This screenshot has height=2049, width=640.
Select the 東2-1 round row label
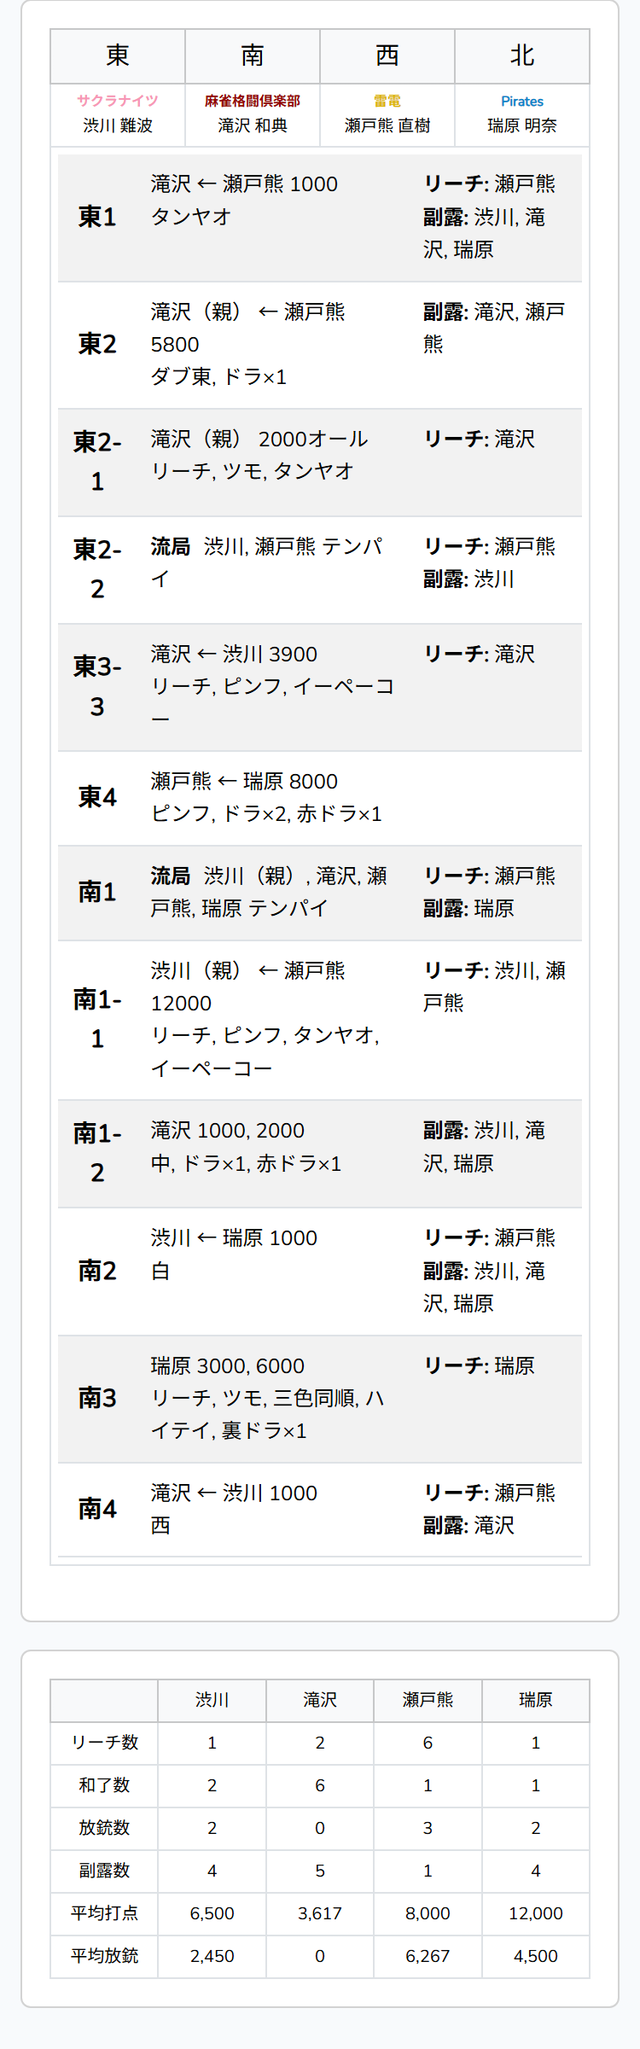(97, 461)
